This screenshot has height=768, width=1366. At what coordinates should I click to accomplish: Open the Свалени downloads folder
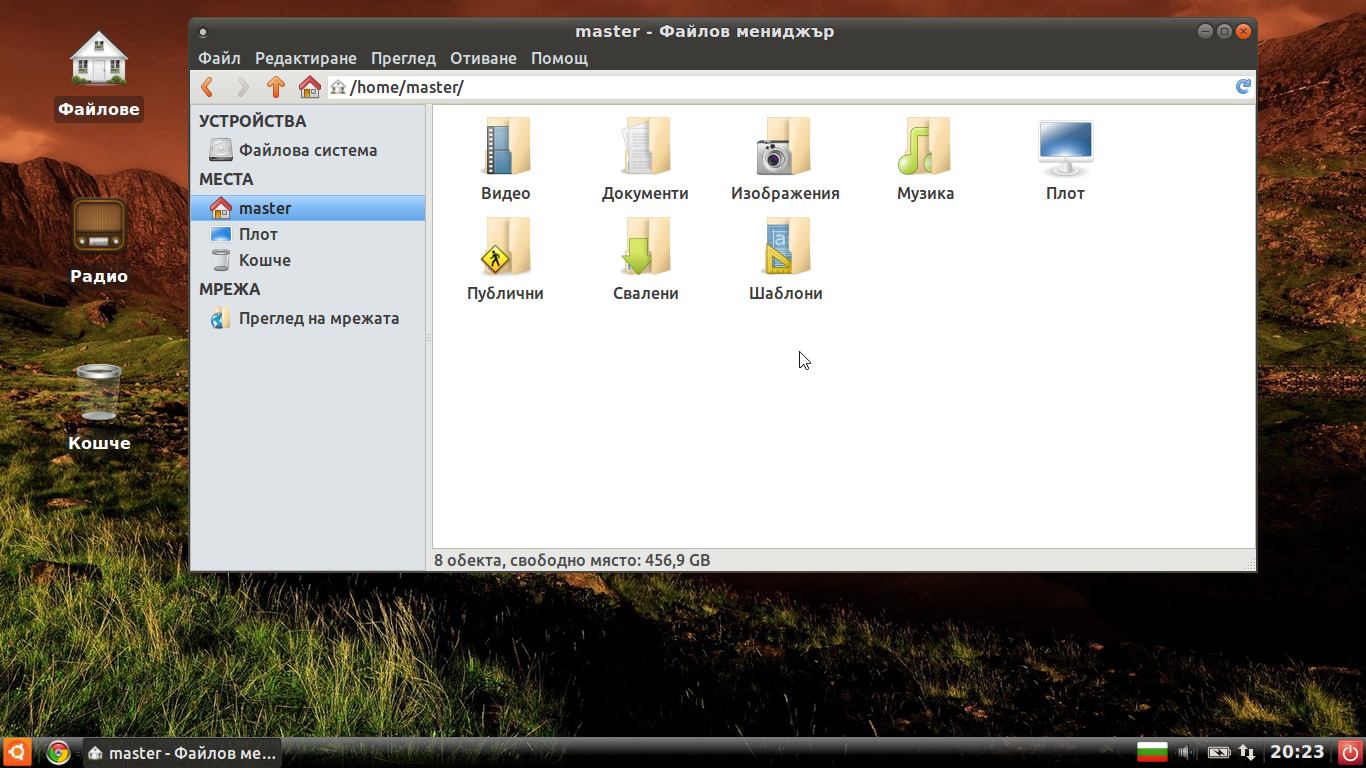(x=645, y=260)
